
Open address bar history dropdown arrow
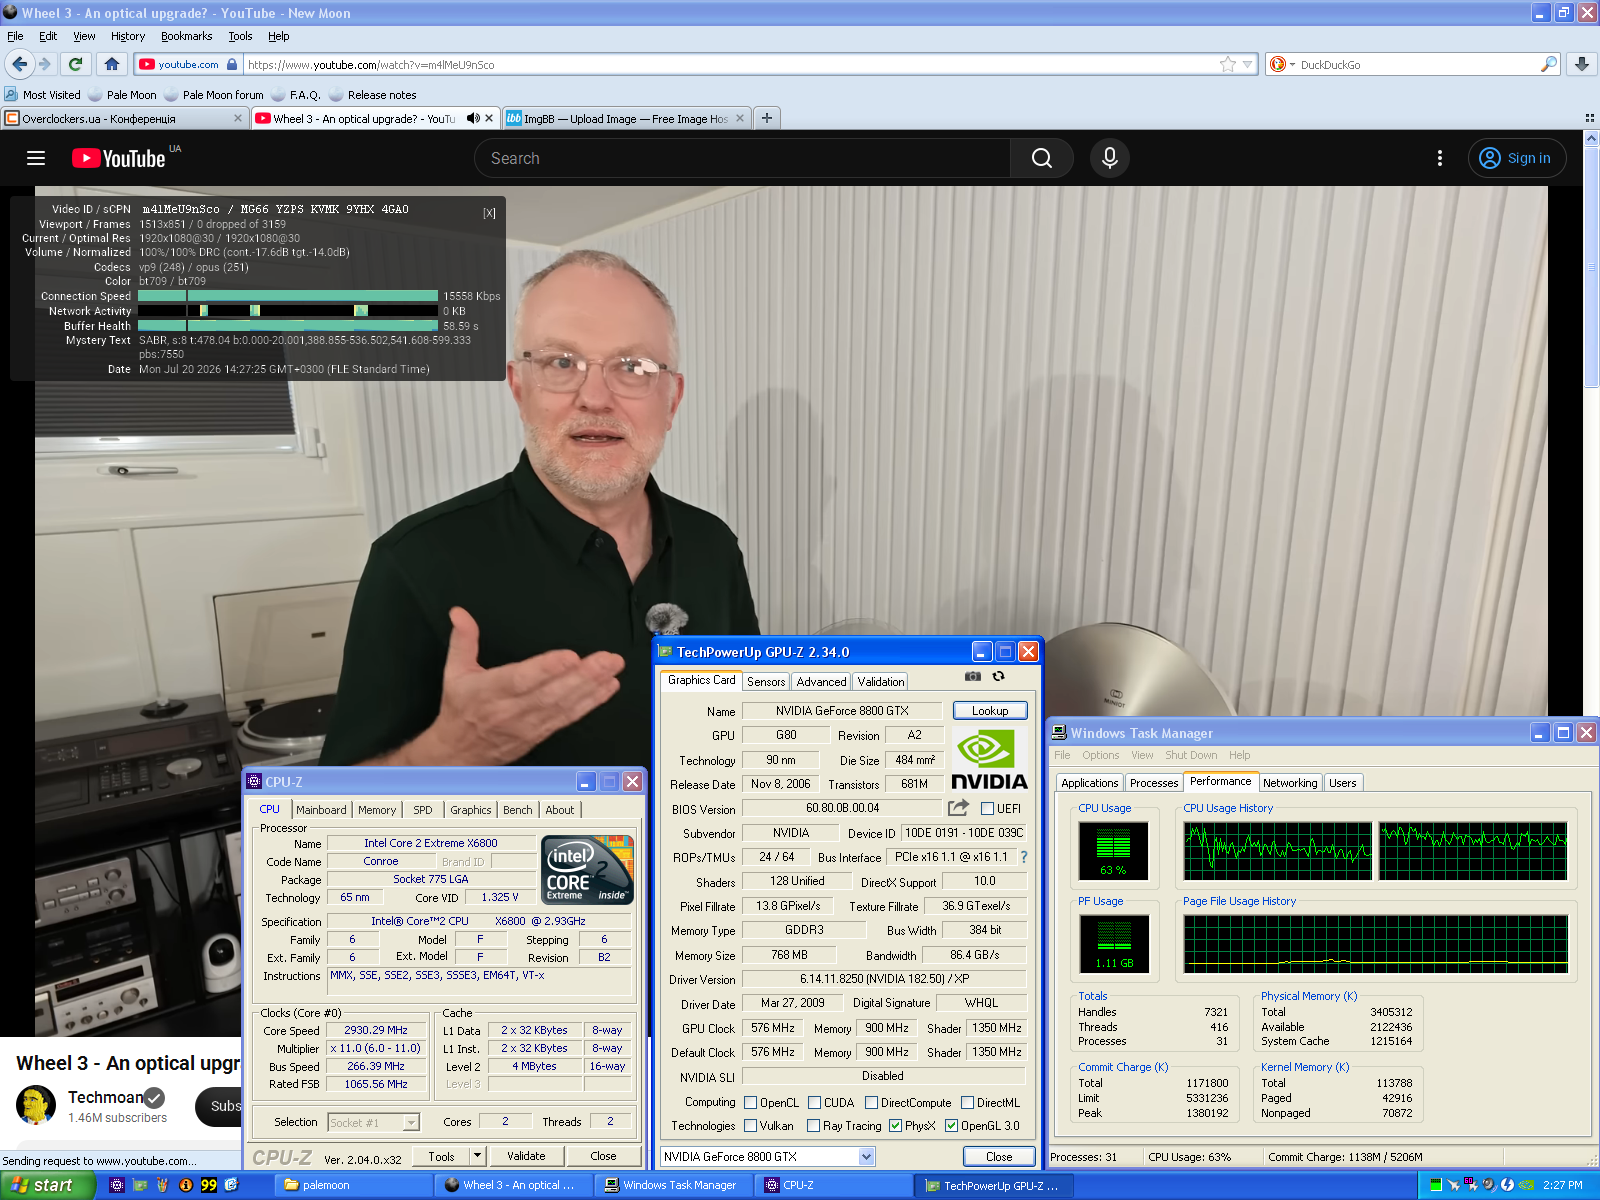(1248, 64)
